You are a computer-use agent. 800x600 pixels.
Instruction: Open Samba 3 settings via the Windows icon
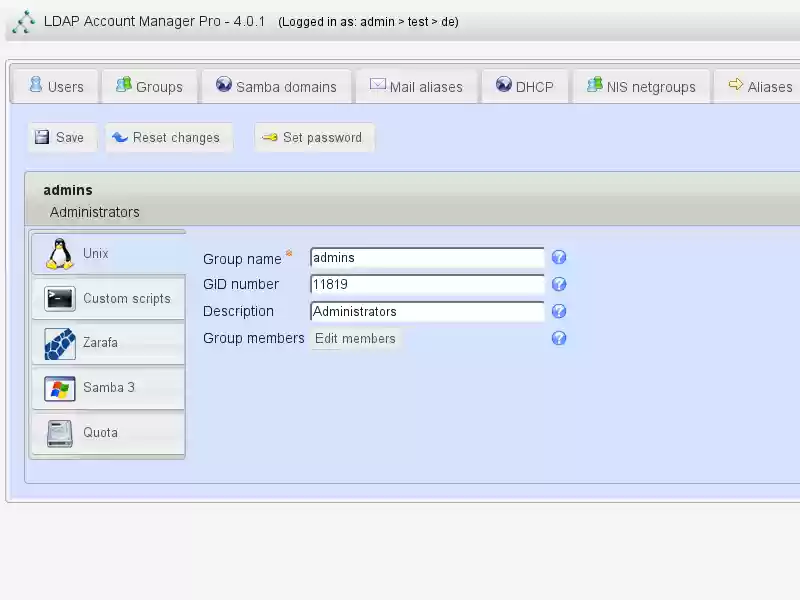tap(58, 388)
